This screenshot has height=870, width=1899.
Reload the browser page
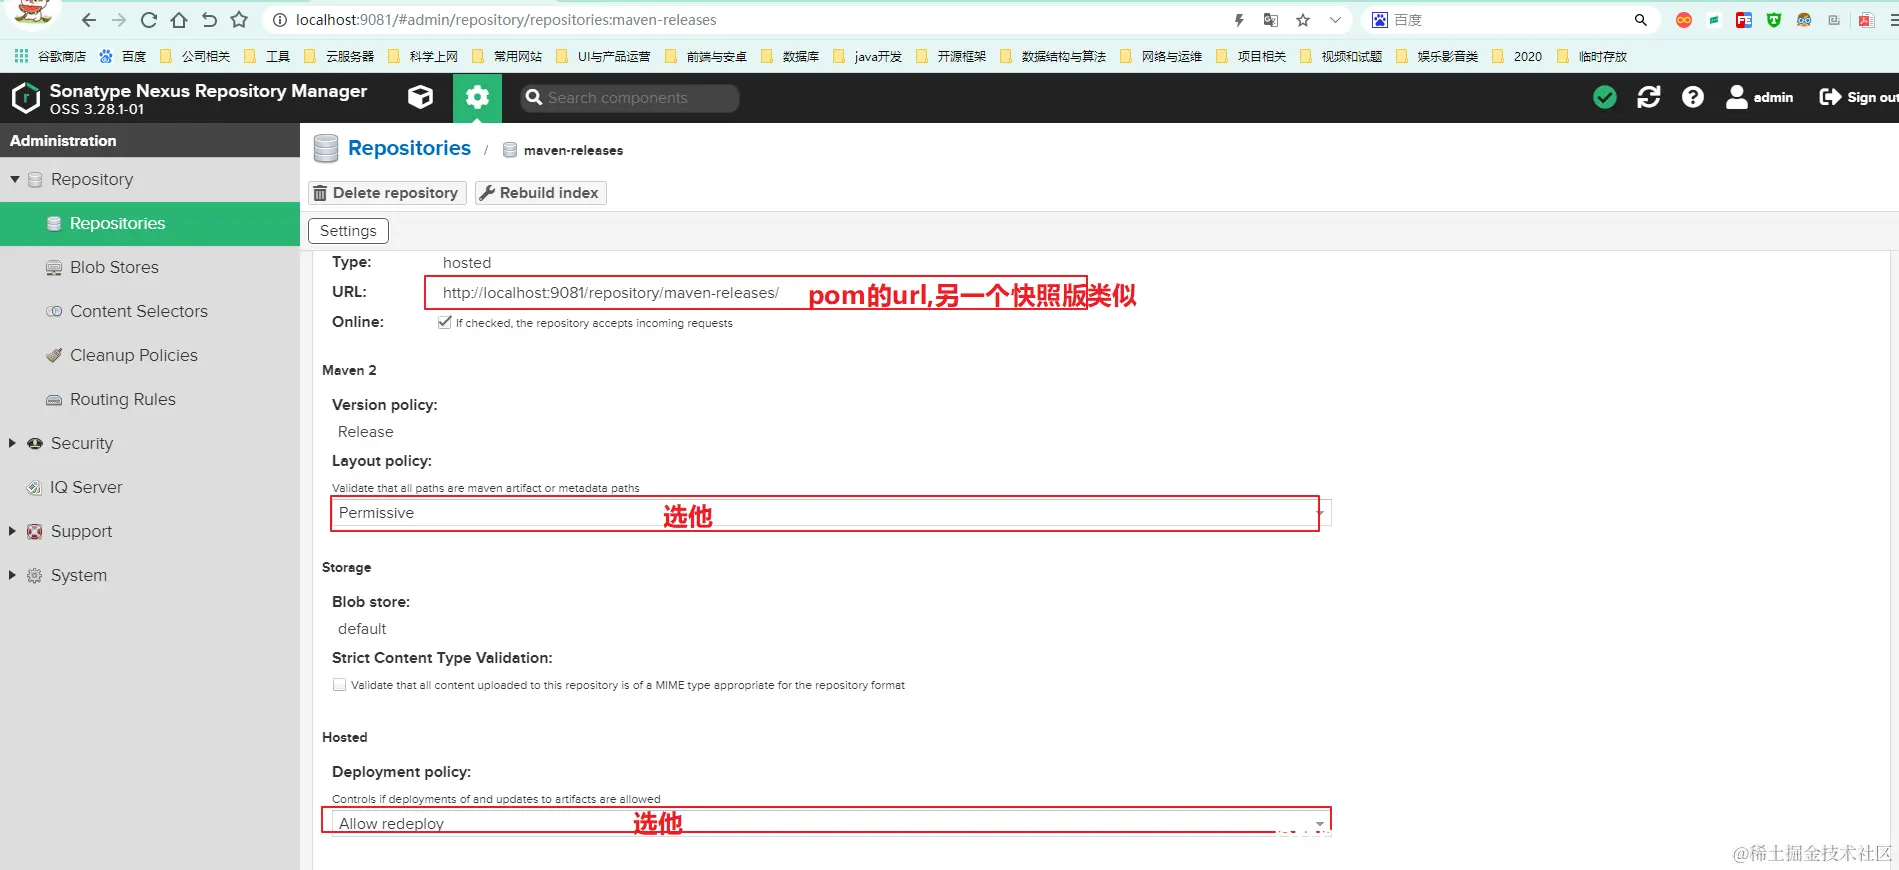(x=149, y=20)
